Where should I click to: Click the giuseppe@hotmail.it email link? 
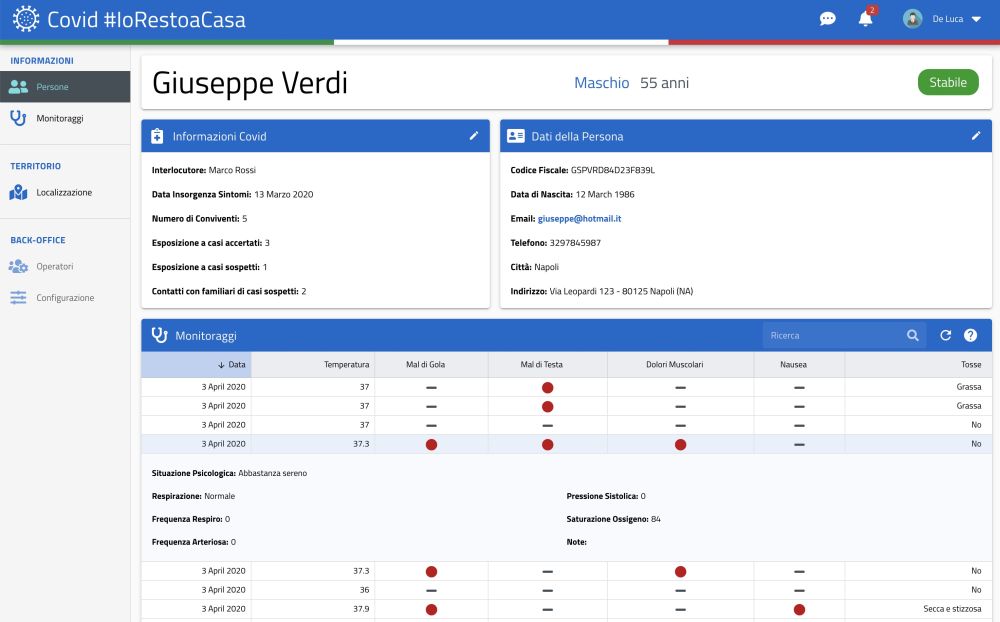click(x=579, y=218)
